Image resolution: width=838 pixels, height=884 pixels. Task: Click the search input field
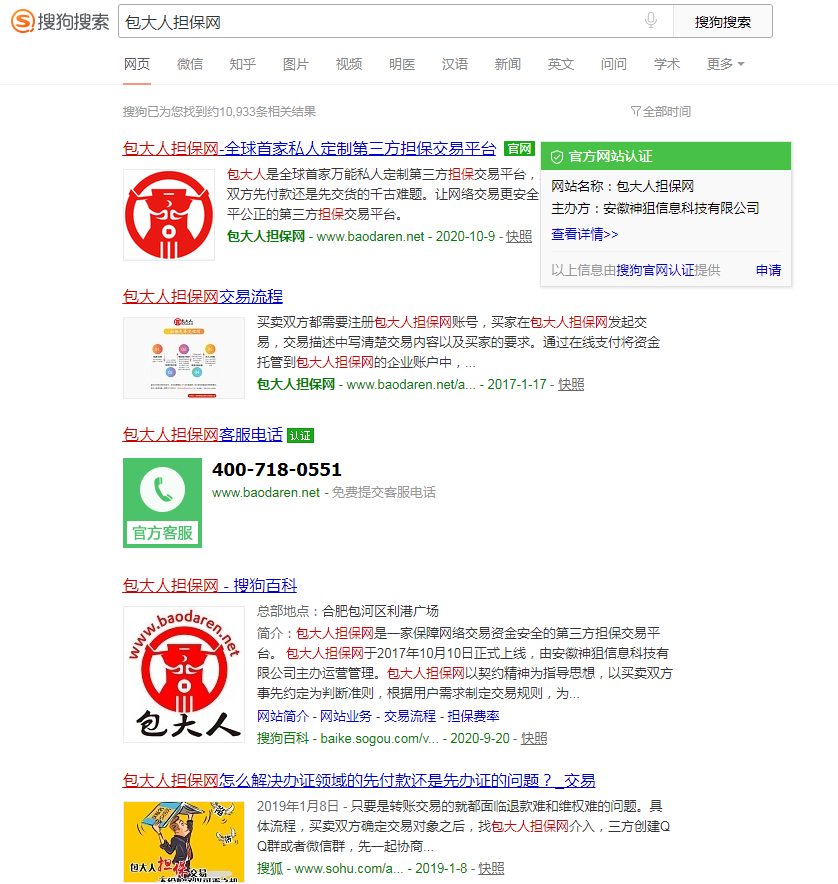(x=380, y=21)
